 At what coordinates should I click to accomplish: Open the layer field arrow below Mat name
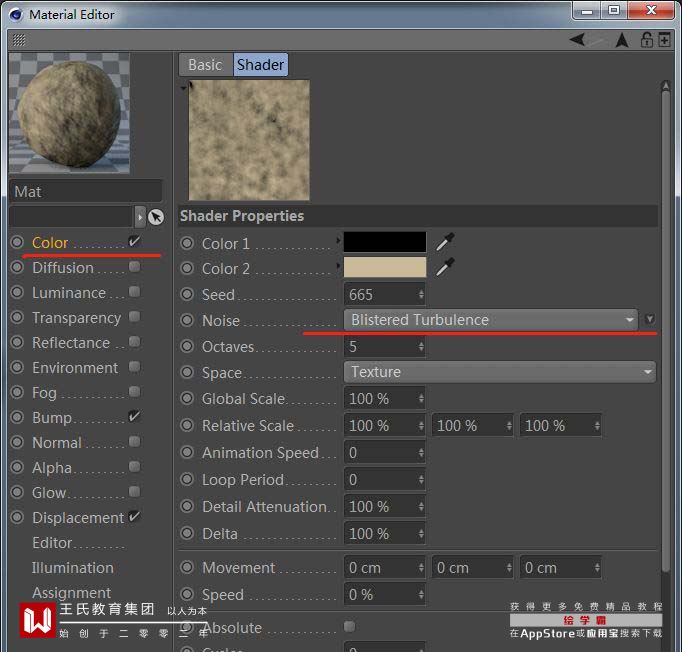point(140,217)
